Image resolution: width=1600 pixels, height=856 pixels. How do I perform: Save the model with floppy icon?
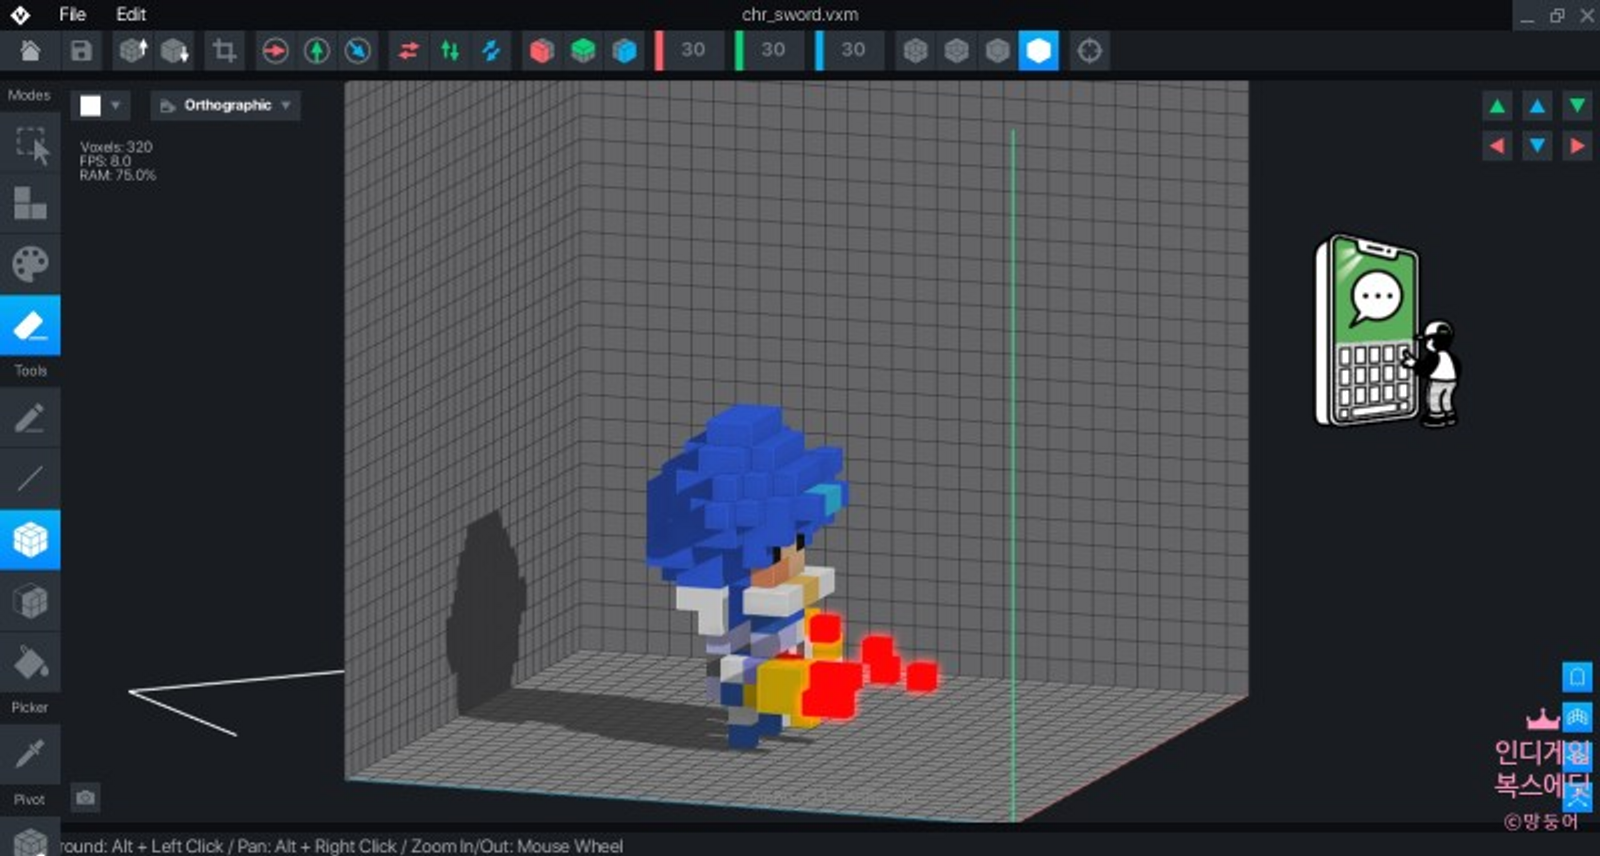tap(81, 51)
